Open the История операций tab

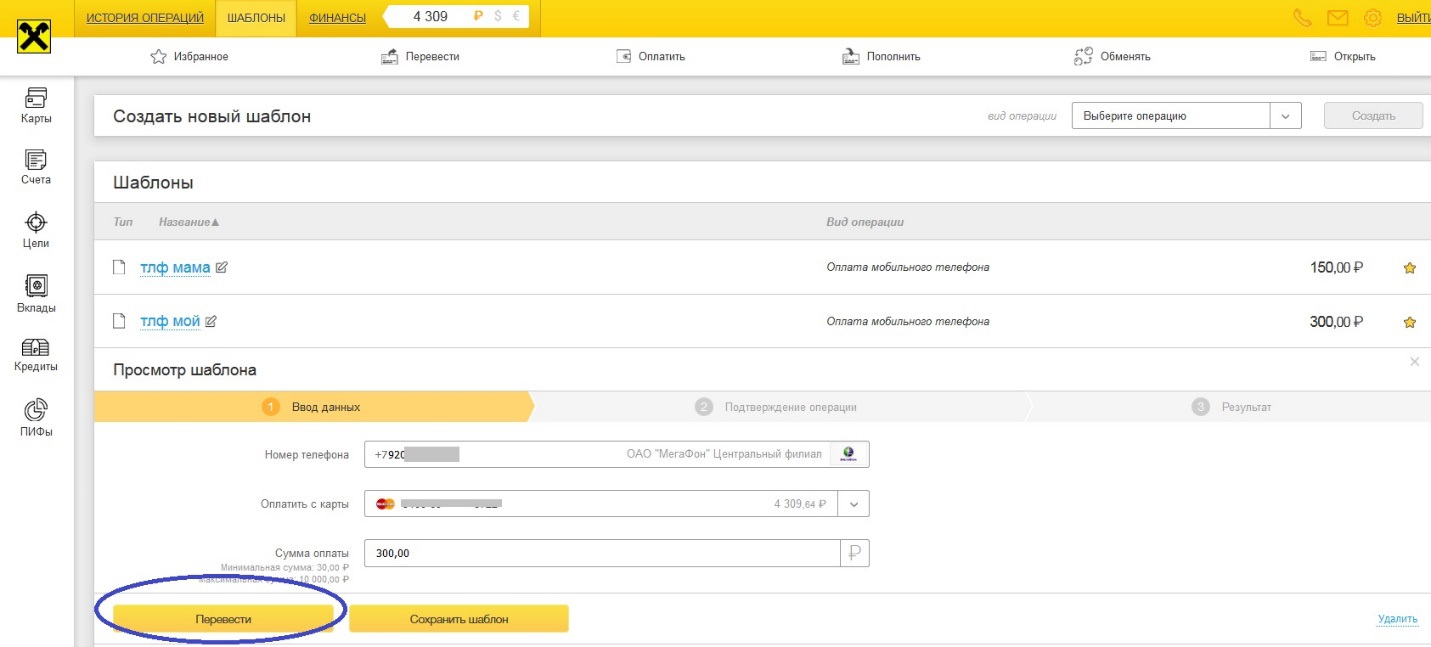click(146, 17)
